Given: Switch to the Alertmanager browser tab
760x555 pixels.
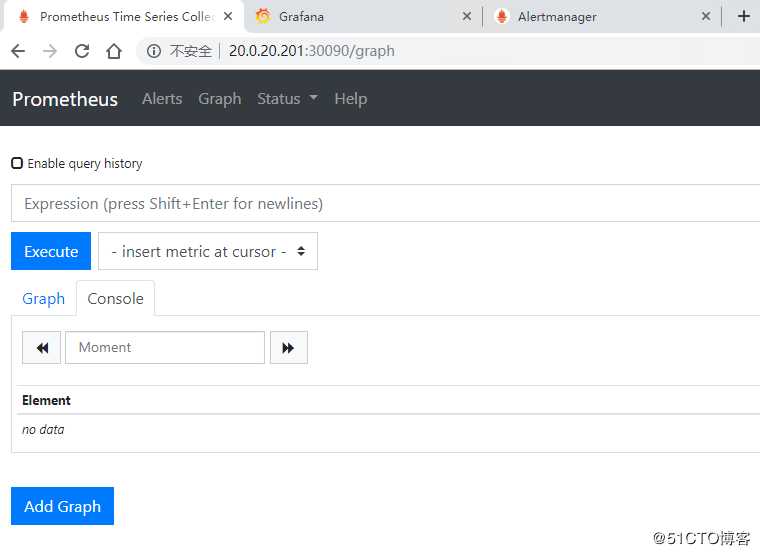Looking at the screenshot, I should pyautogui.click(x=601, y=16).
